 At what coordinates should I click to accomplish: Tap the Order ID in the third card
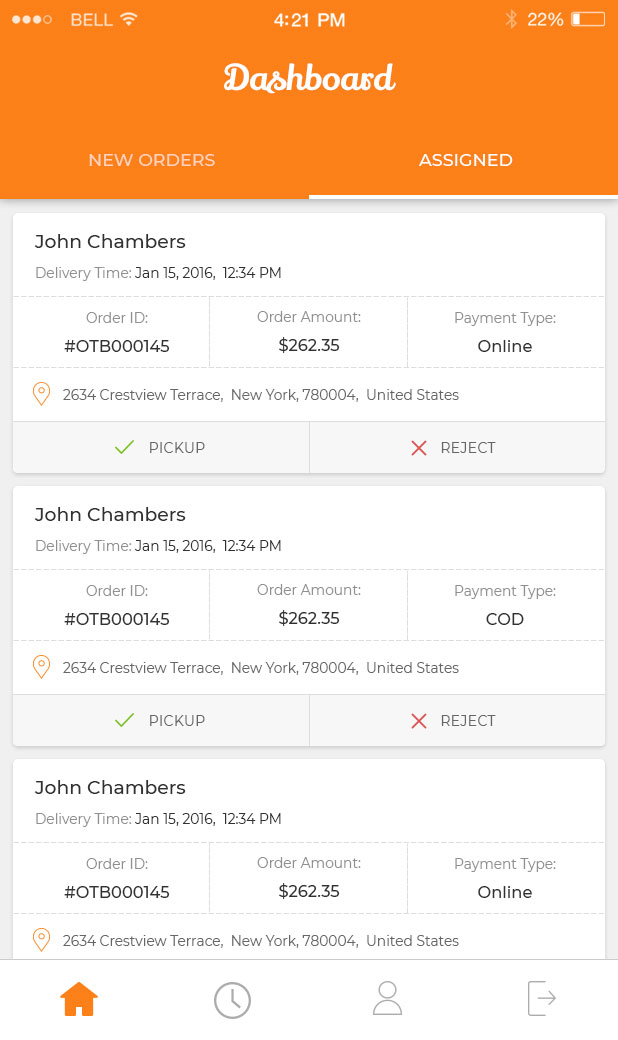tap(117, 892)
